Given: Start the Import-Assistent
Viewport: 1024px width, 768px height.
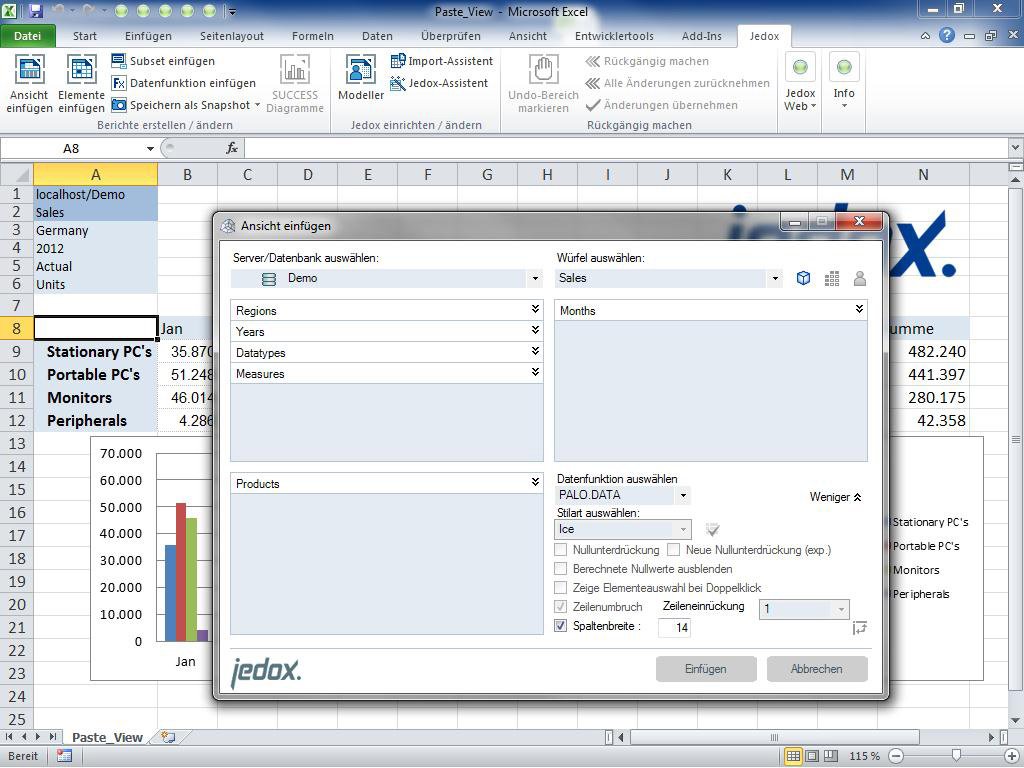Looking at the screenshot, I should coord(441,61).
